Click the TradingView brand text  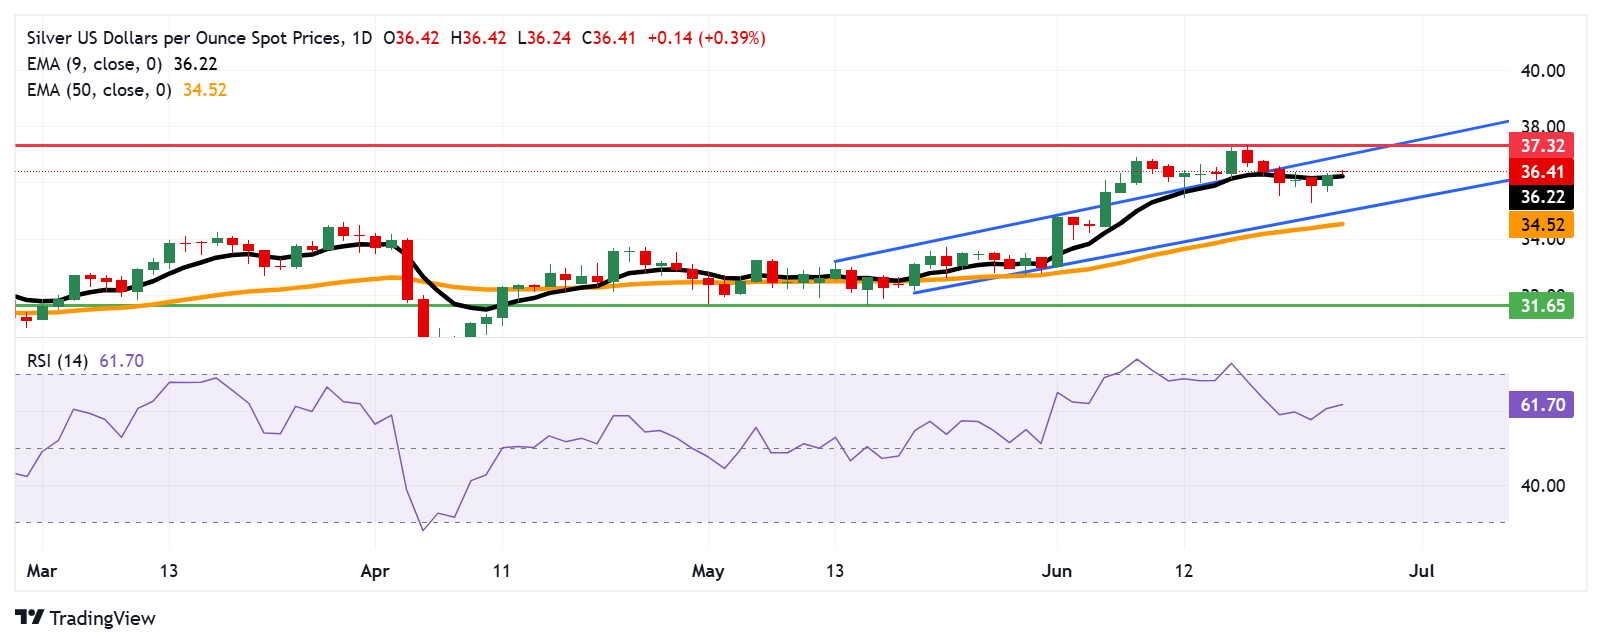coord(102,618)
